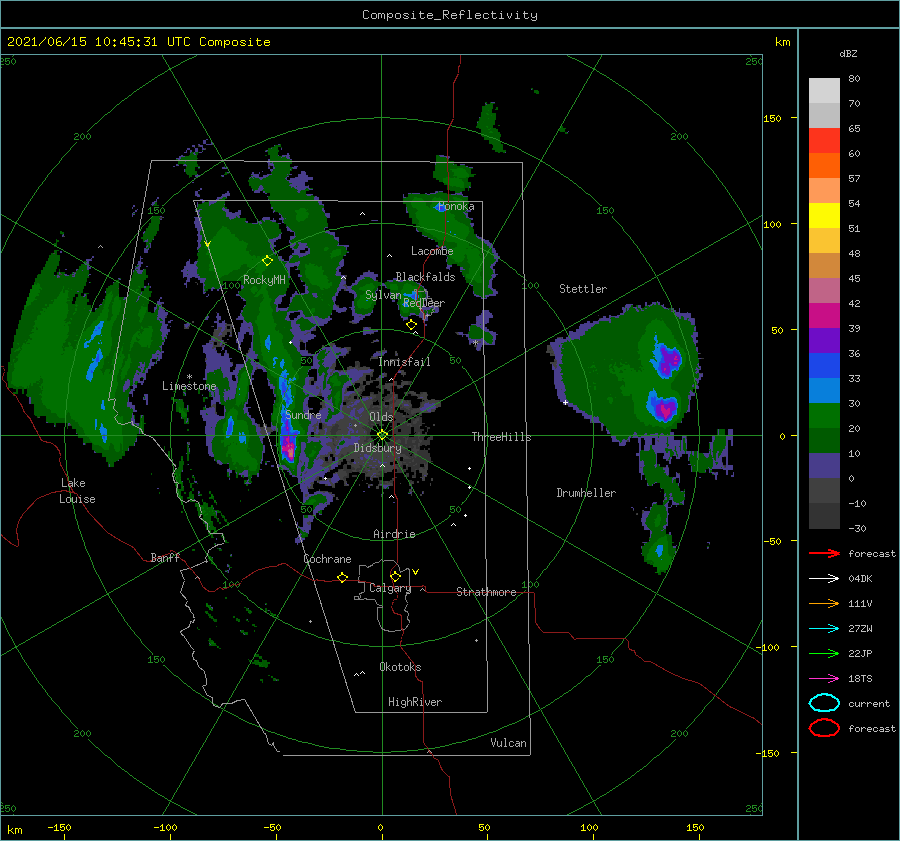The width and height of the screenshot is (900, 841).
Task: Click the ThreeHills label
Action: click(x=501, y=437)
